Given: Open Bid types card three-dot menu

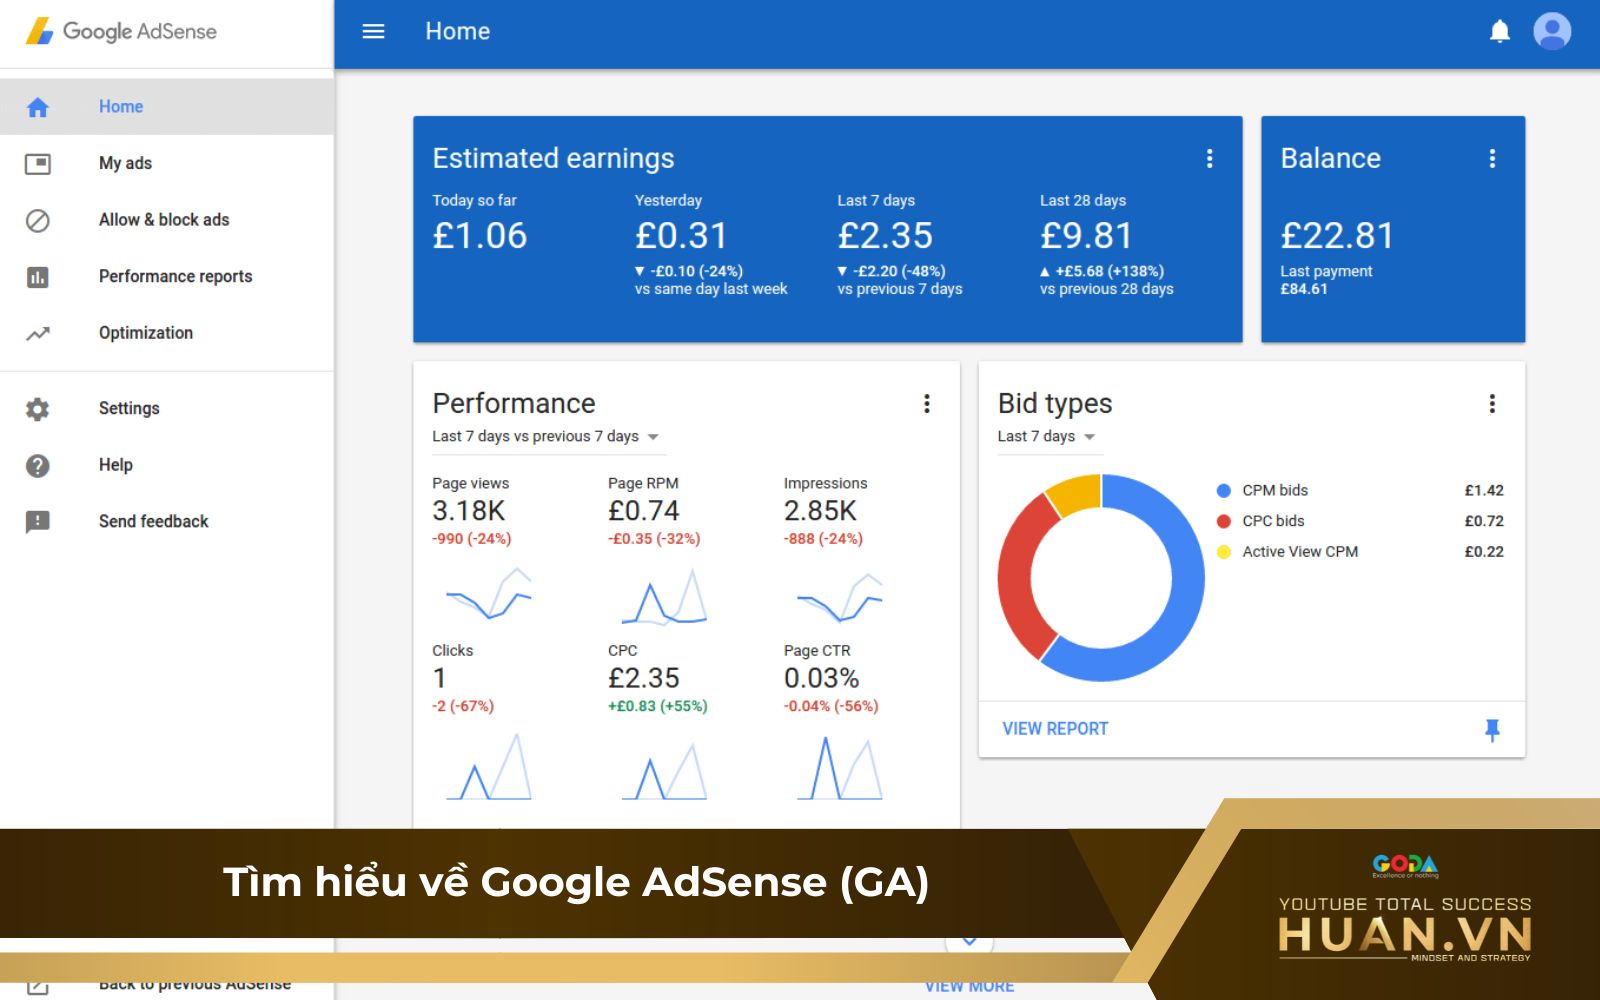Looking at the screenshot, I should pos(1492,403).
